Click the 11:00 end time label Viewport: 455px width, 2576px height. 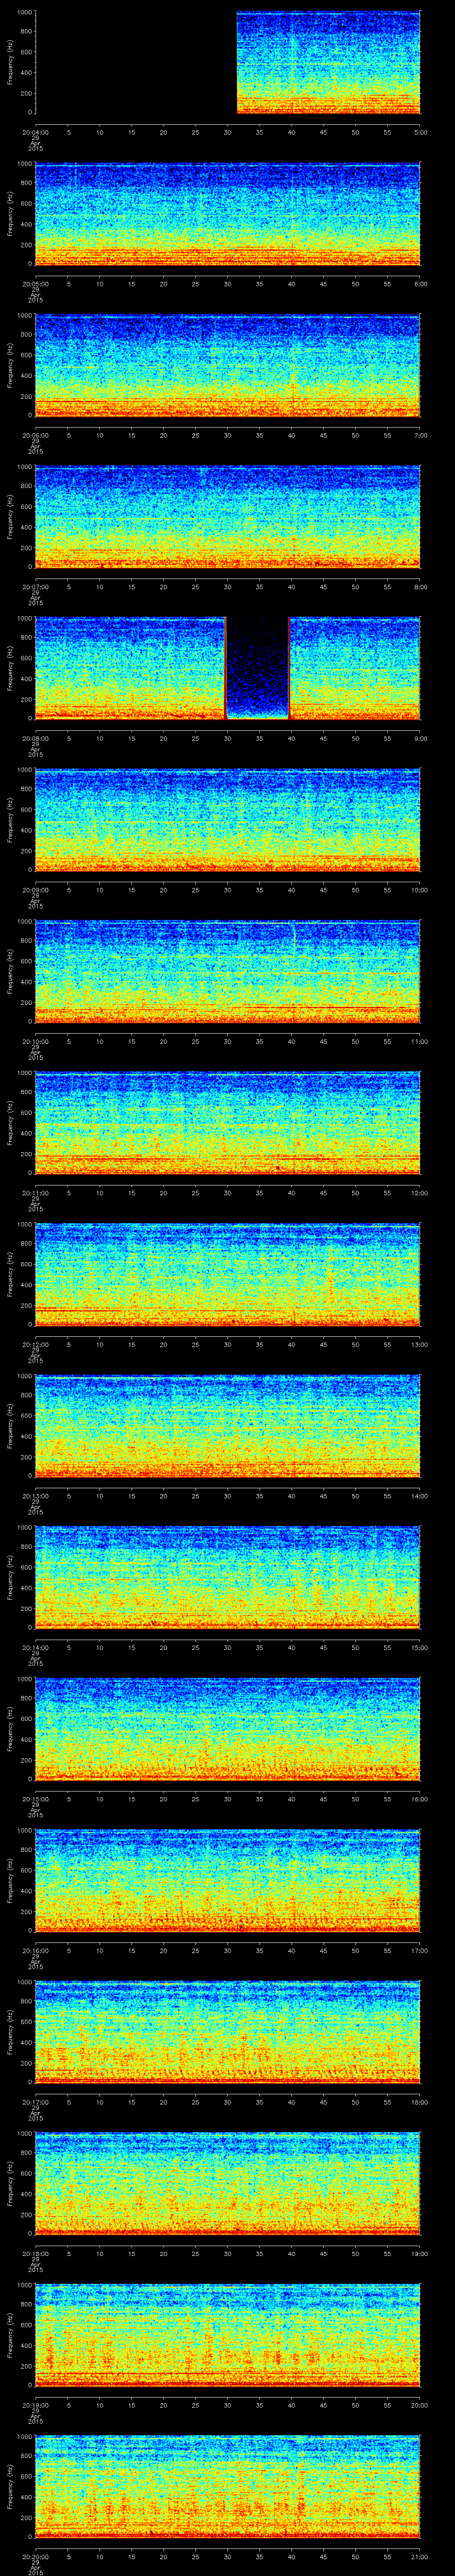click(419, 1041)
